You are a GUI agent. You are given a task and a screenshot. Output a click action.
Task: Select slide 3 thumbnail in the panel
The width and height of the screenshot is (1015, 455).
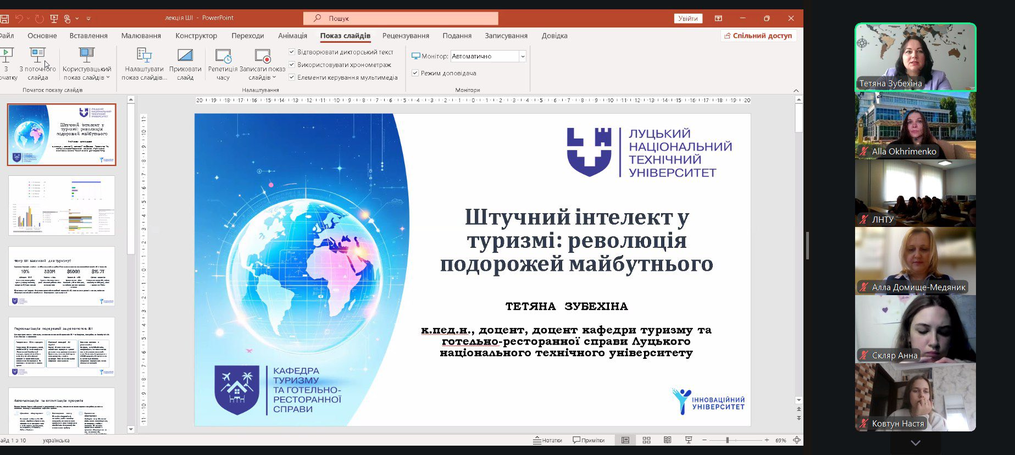pos(61,276)
